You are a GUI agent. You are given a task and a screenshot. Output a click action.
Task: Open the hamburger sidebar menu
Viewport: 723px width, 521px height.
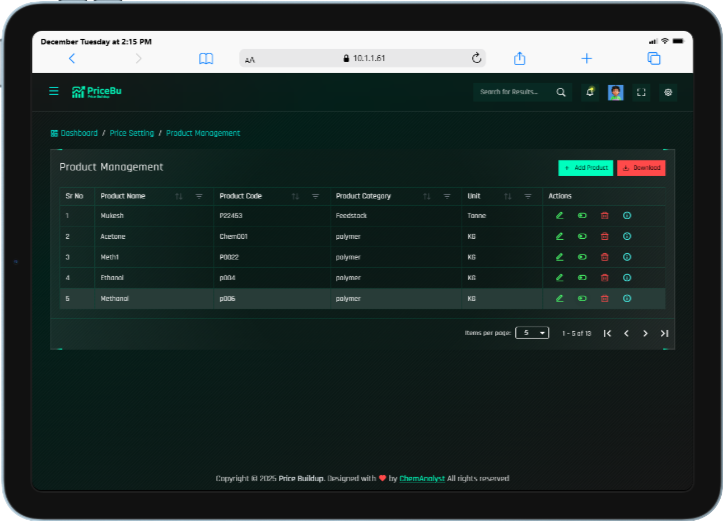tap(53, 91)
